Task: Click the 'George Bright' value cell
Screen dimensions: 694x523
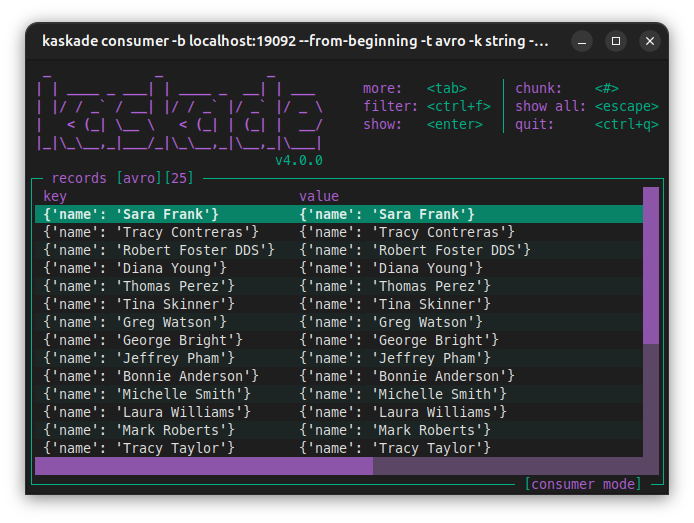Action: 399,340
